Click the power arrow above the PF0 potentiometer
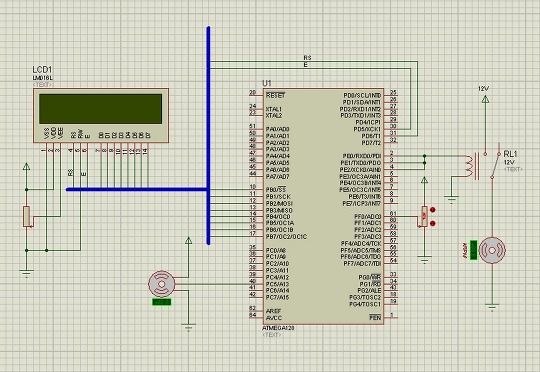 pyautogui.click(x=425, y=180)
